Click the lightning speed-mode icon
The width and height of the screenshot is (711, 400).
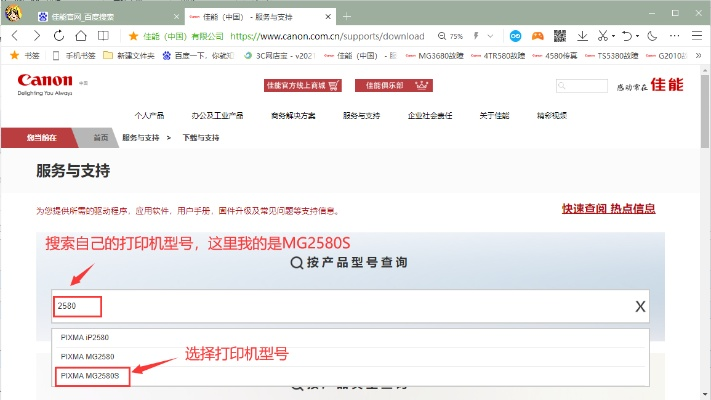click(x=476, y=36)
